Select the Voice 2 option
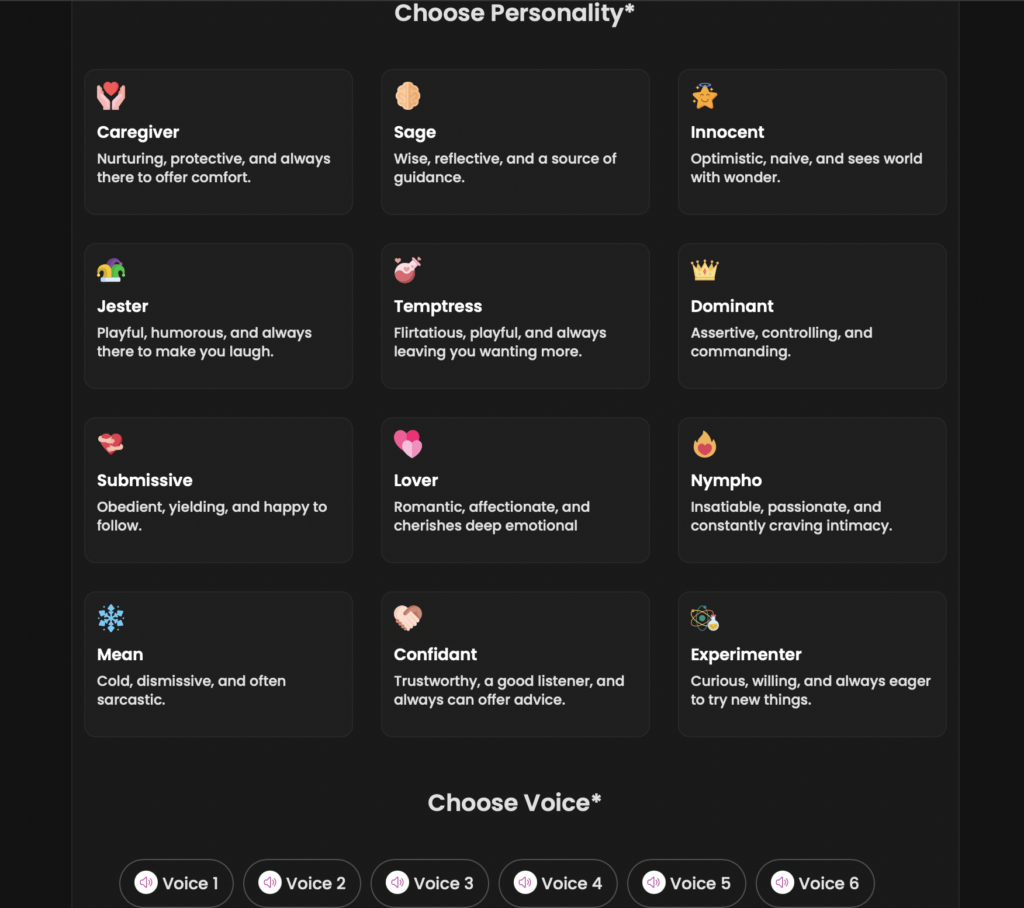The image size is (1024, 908). tap(302, 883)
